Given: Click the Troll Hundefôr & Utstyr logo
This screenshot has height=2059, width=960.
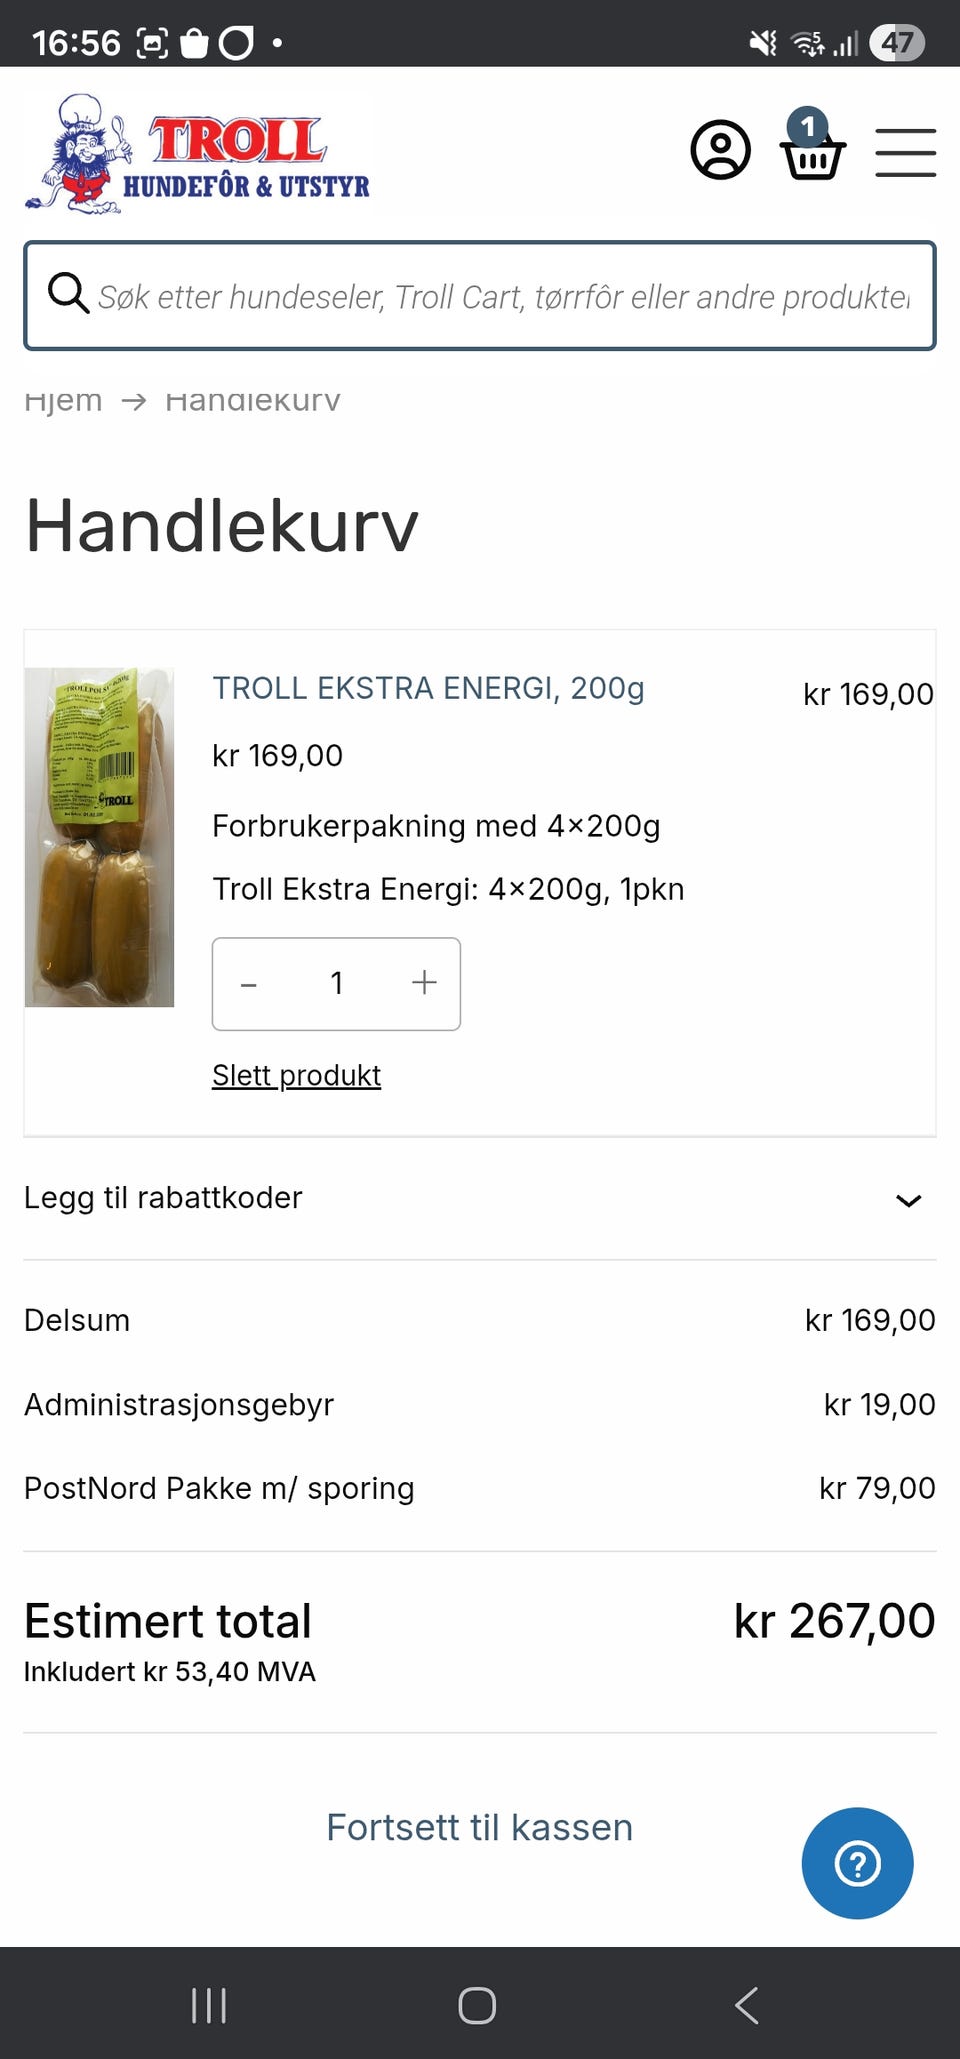Looking at the screenshot, I should (198, 154).
